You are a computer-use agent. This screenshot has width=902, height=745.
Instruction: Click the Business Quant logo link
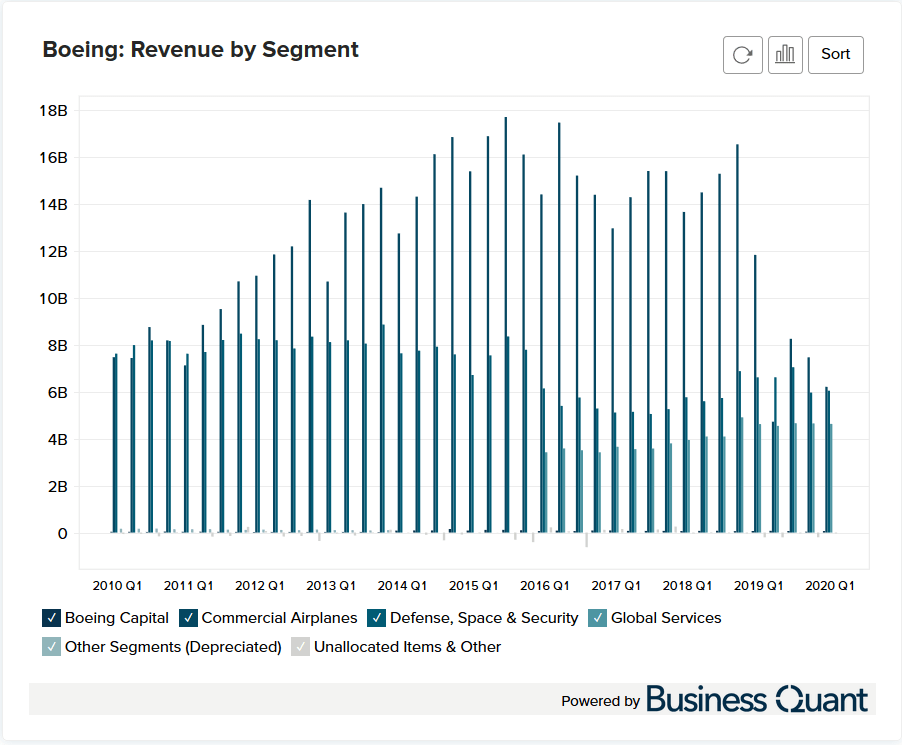click(757, 700)
